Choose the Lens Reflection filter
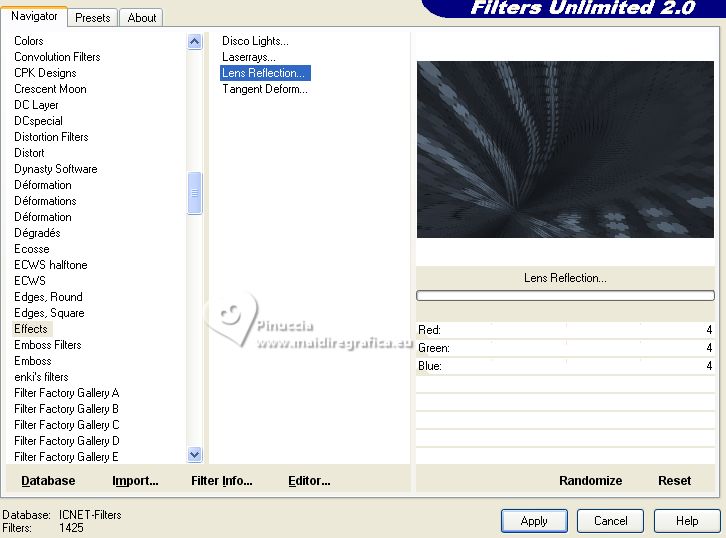Image resolution: width=726 pixels, height=538 pixels. coord(265,73)
